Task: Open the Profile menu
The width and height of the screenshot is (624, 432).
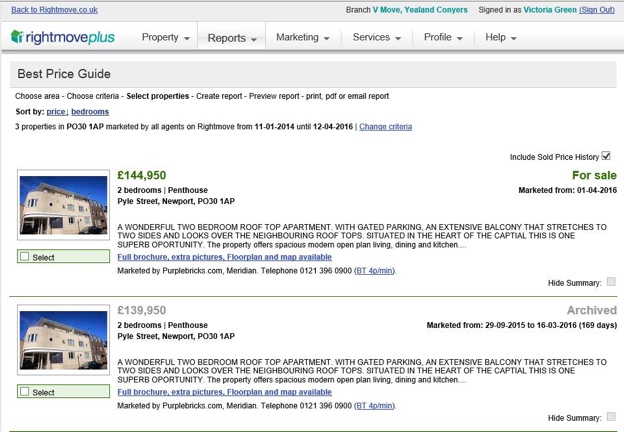Action: pyautogui.click(x=443, y=38)
